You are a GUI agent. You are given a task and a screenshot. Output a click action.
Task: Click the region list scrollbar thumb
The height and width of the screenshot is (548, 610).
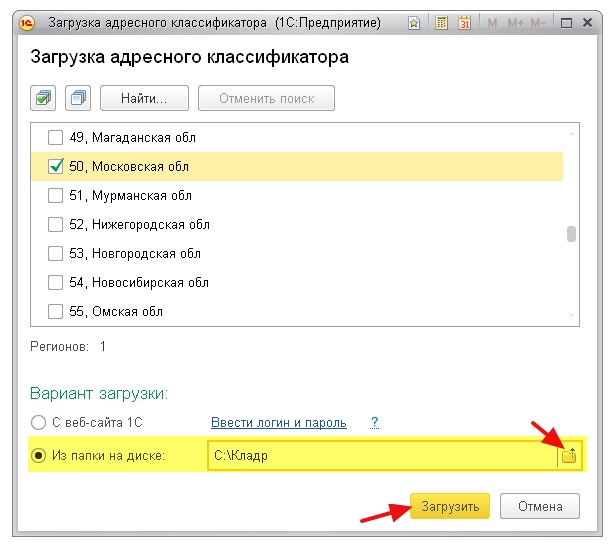click(571, 234)
